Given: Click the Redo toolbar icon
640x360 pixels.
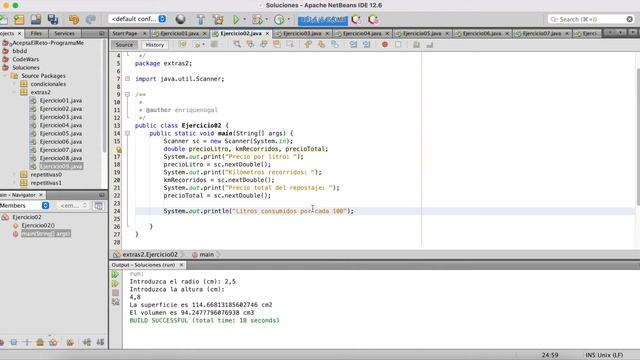Looking at the screenshot, I should [91, 19].
